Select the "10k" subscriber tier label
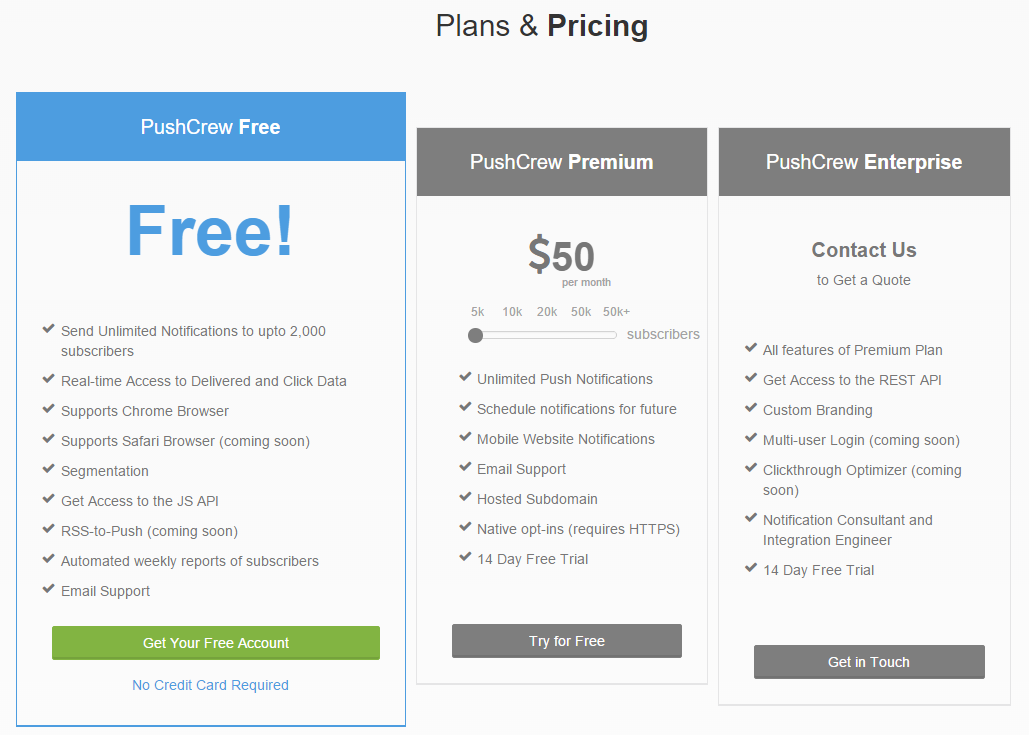Viewport: 1029px width, 735px height. pyautogui.click(x=512, y=311)
